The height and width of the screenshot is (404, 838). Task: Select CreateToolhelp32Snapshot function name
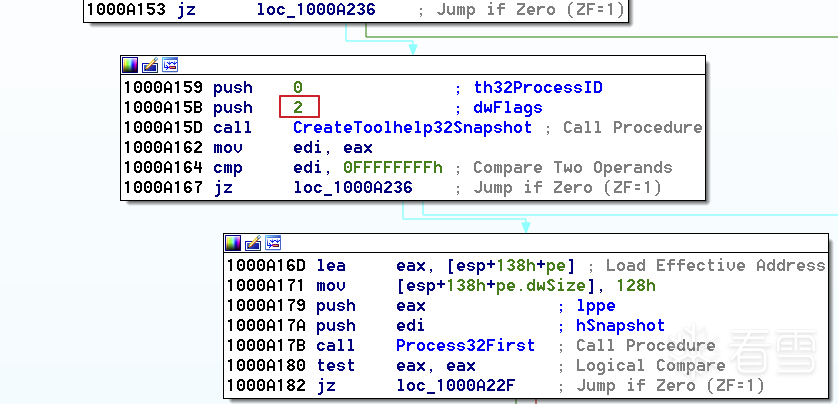coord(413,128)
